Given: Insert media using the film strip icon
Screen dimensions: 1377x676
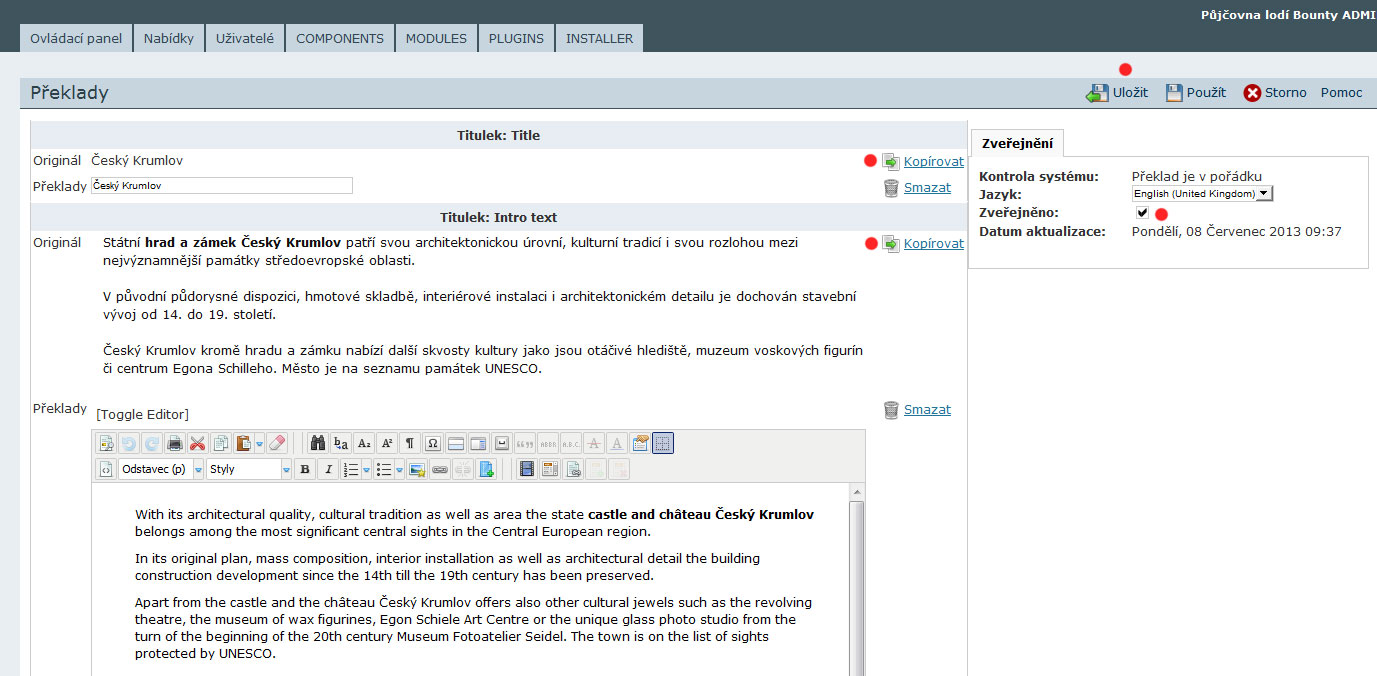Looking at the screenshot, I should (x=527, y=469).
